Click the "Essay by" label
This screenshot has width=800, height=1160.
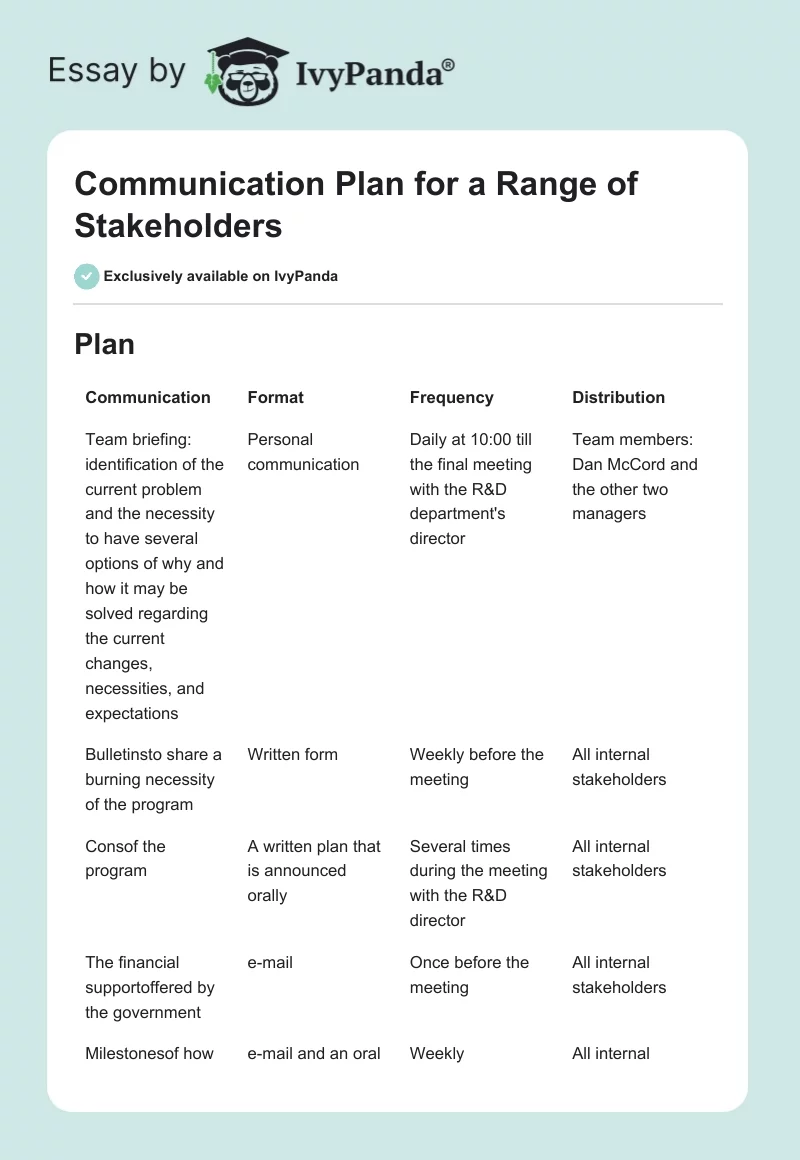point(117,71)
